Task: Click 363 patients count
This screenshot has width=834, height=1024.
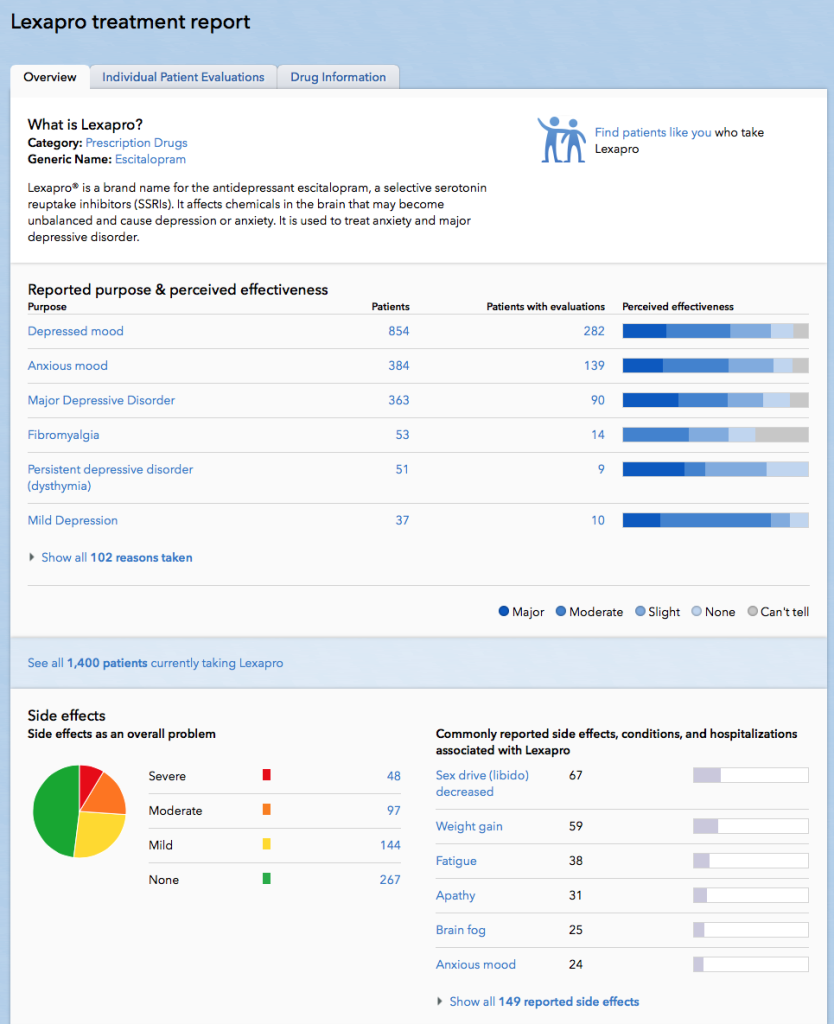Action: [398, 400]
